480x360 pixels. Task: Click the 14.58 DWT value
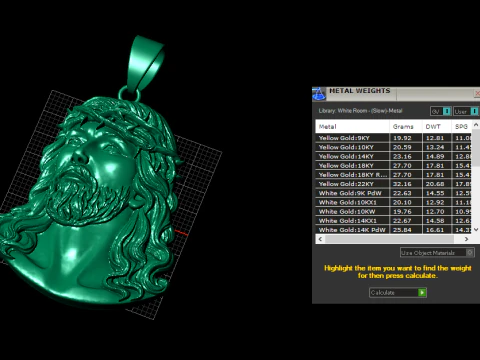(x=435, y=221)
